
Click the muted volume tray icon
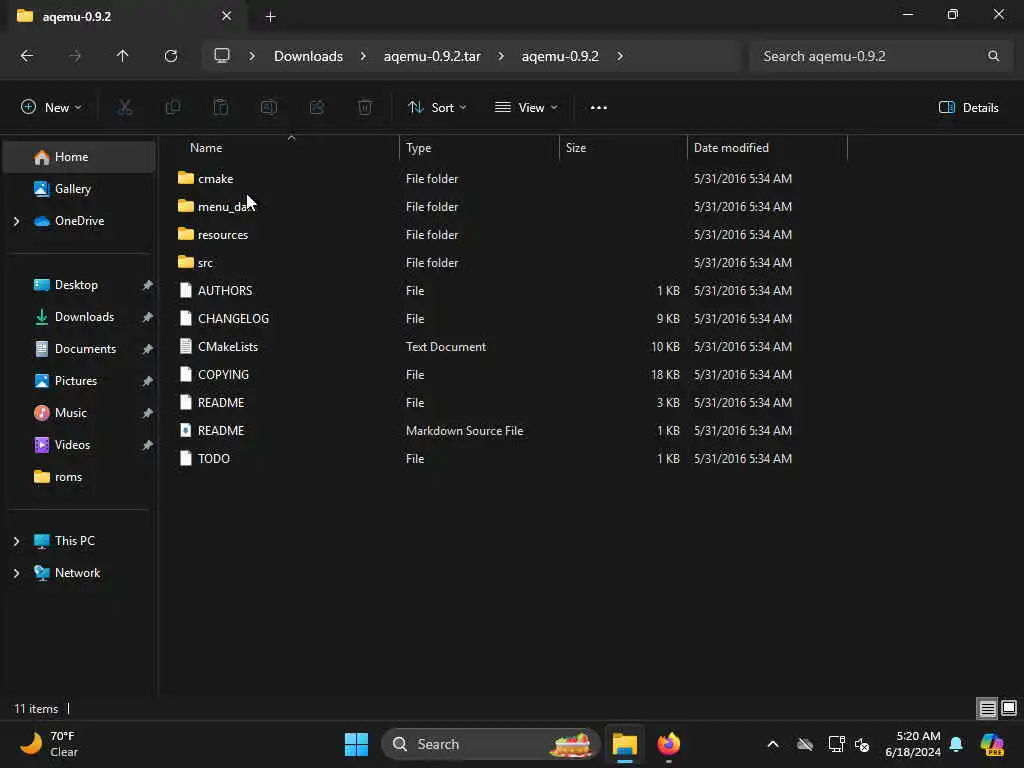tap(862, 744)
